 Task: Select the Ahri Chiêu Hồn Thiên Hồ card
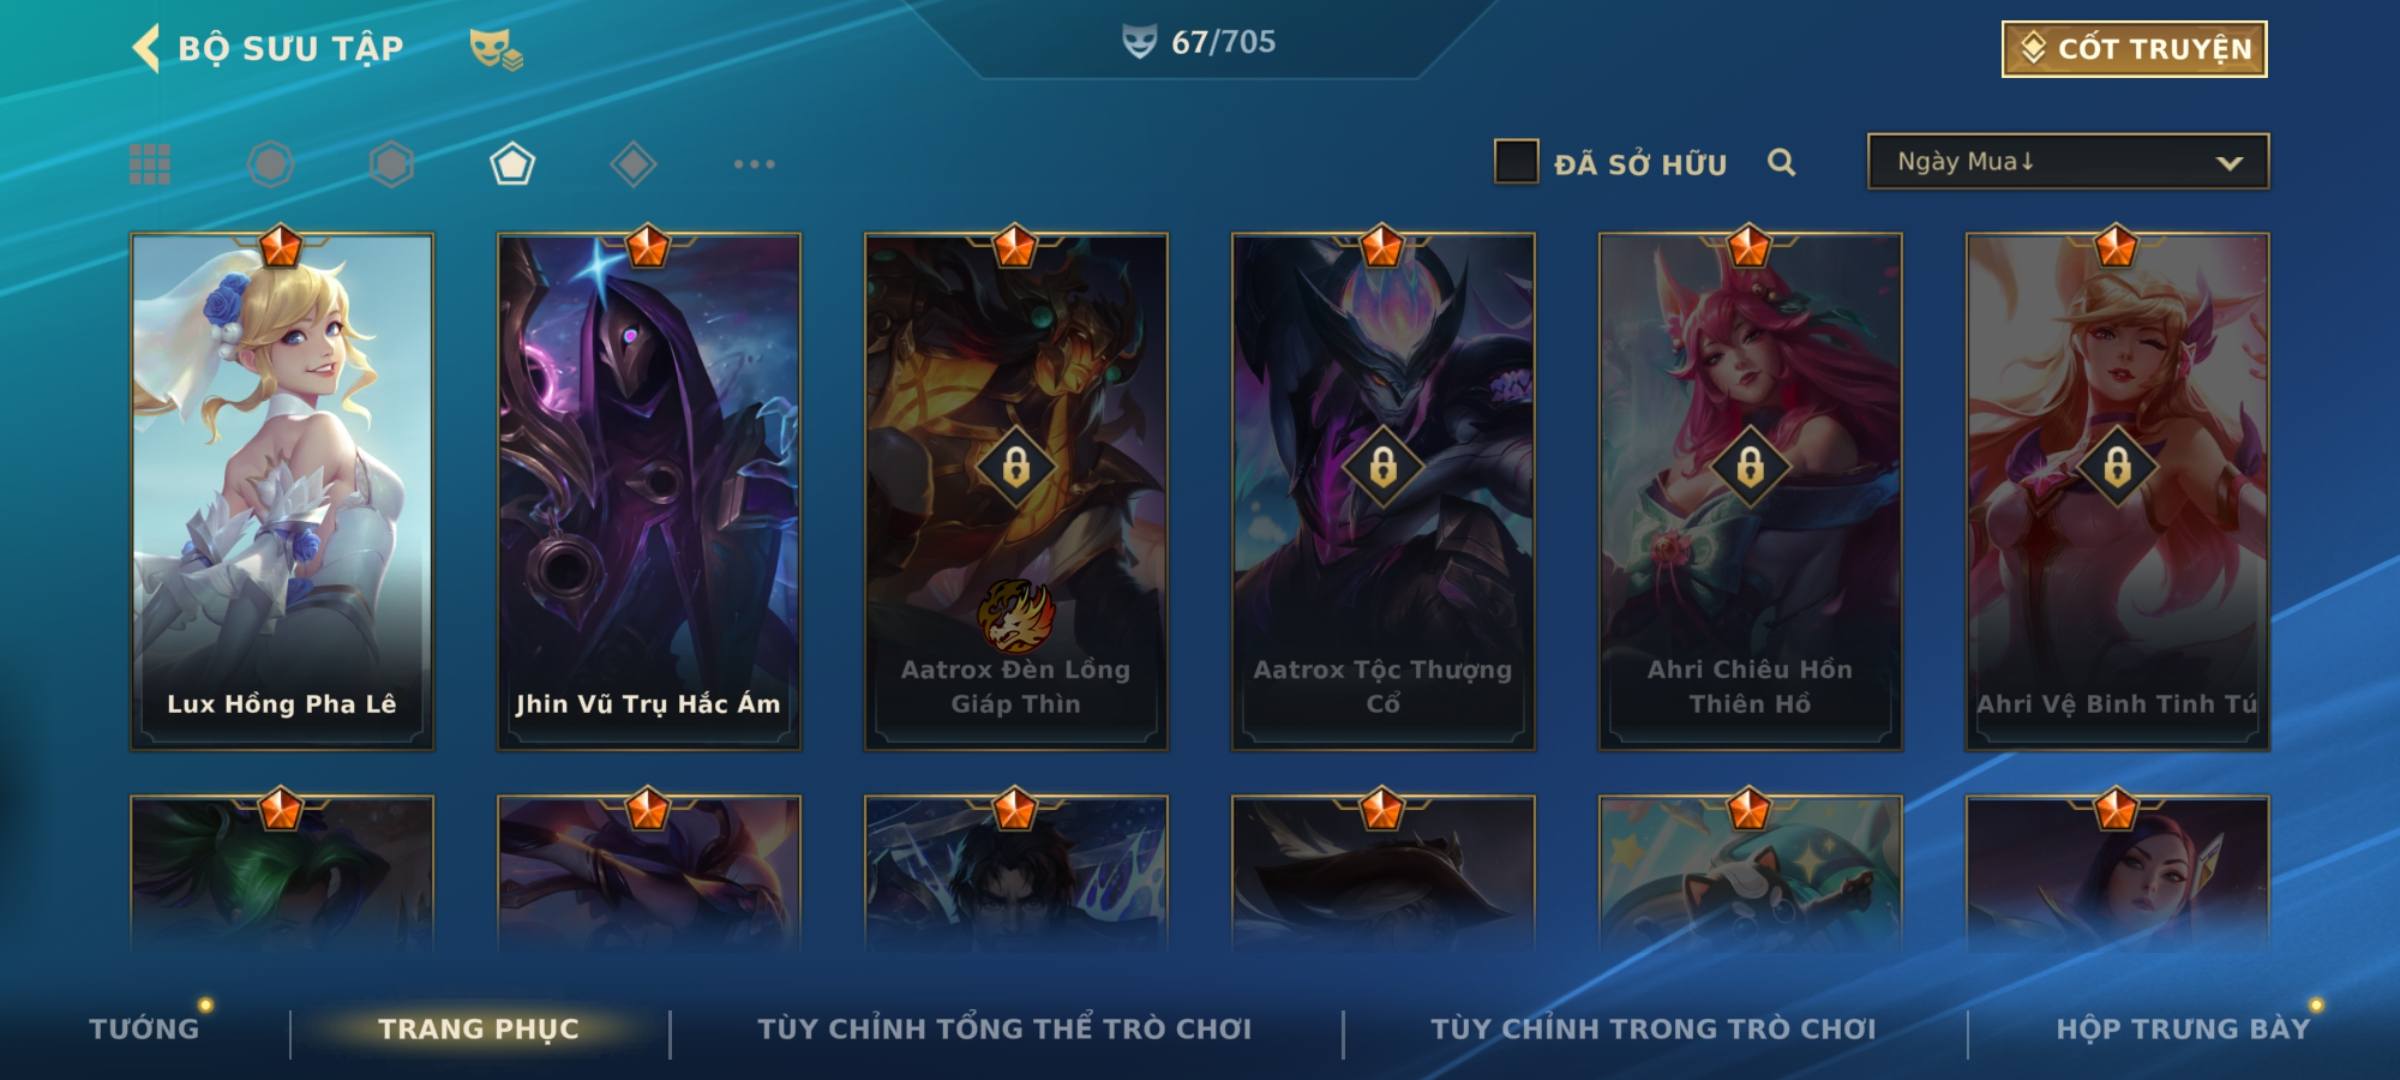coord(1750,491)
